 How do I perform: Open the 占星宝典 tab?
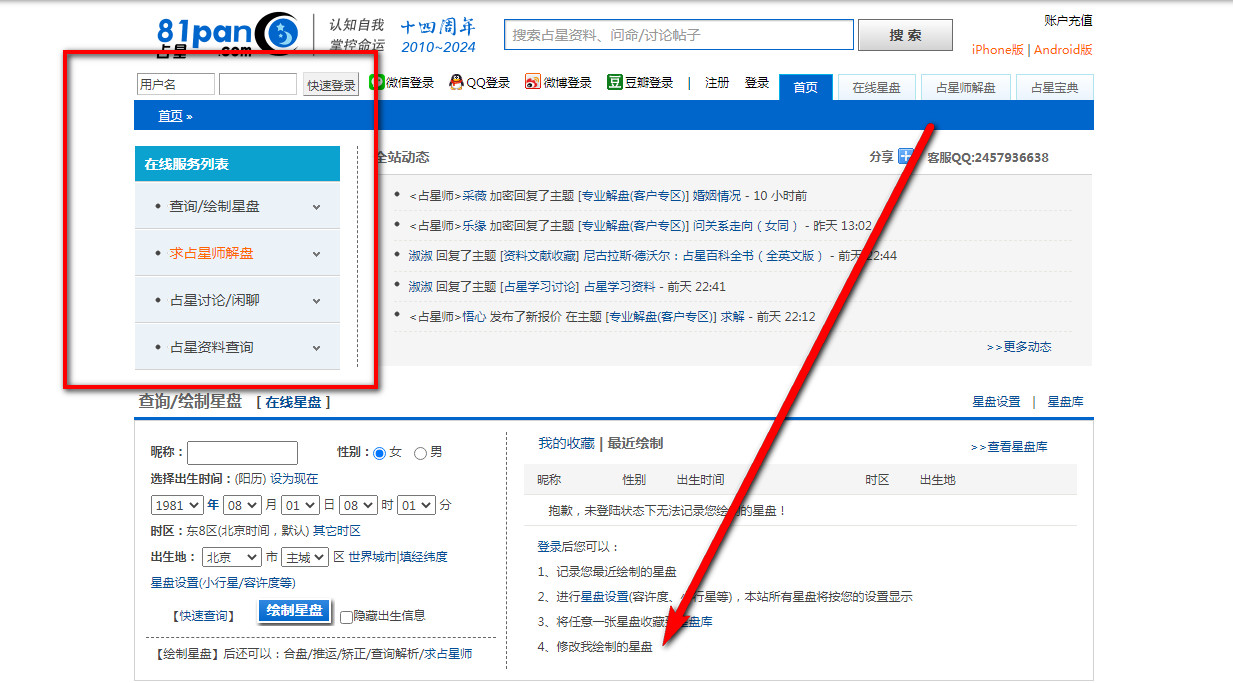pyautogui.click(x=1055, y=88)
